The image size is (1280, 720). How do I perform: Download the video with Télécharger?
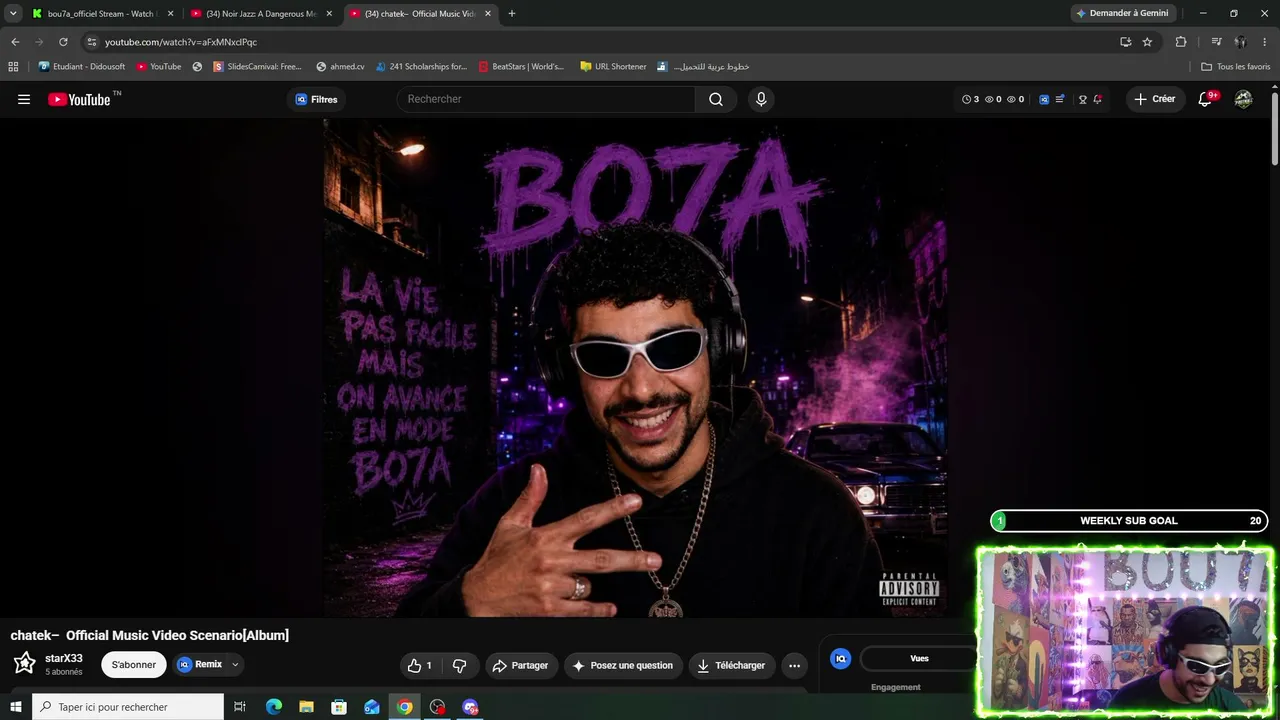coord(731,665)
